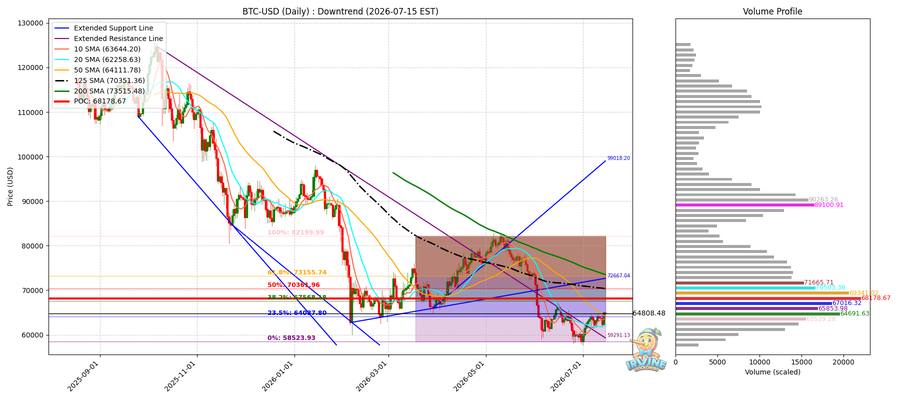Click the magenta 89100.91 volume bar
Viewport: 900px width, 400px height.
[x=744, y=205]
